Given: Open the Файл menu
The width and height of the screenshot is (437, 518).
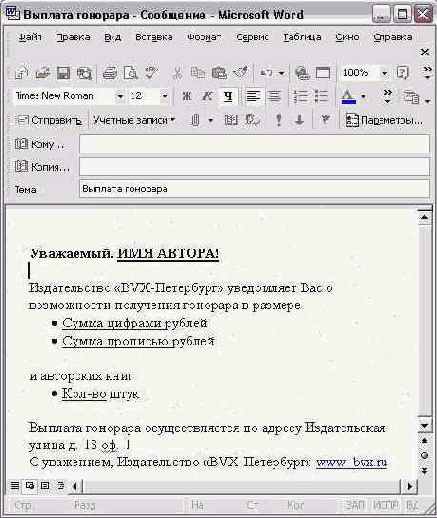Looking at the screenshot, I should (30, 37).
